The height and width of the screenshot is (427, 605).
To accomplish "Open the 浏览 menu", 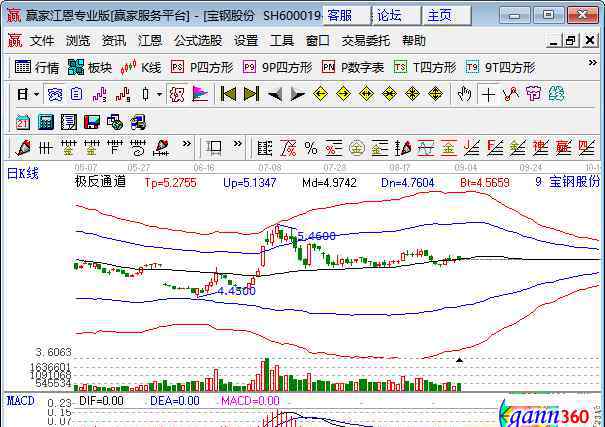I will click(78, 41).
